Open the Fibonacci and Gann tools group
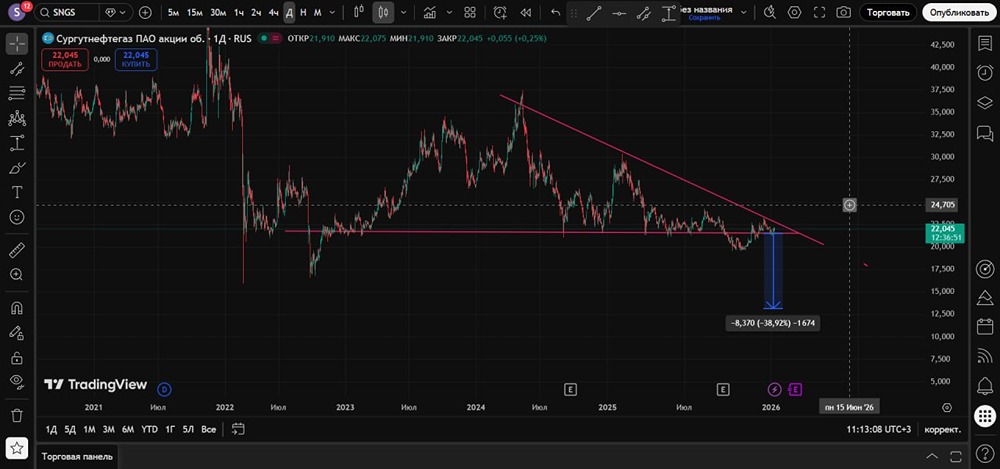The image size is (1000, 469). click(x=17, y=94)
